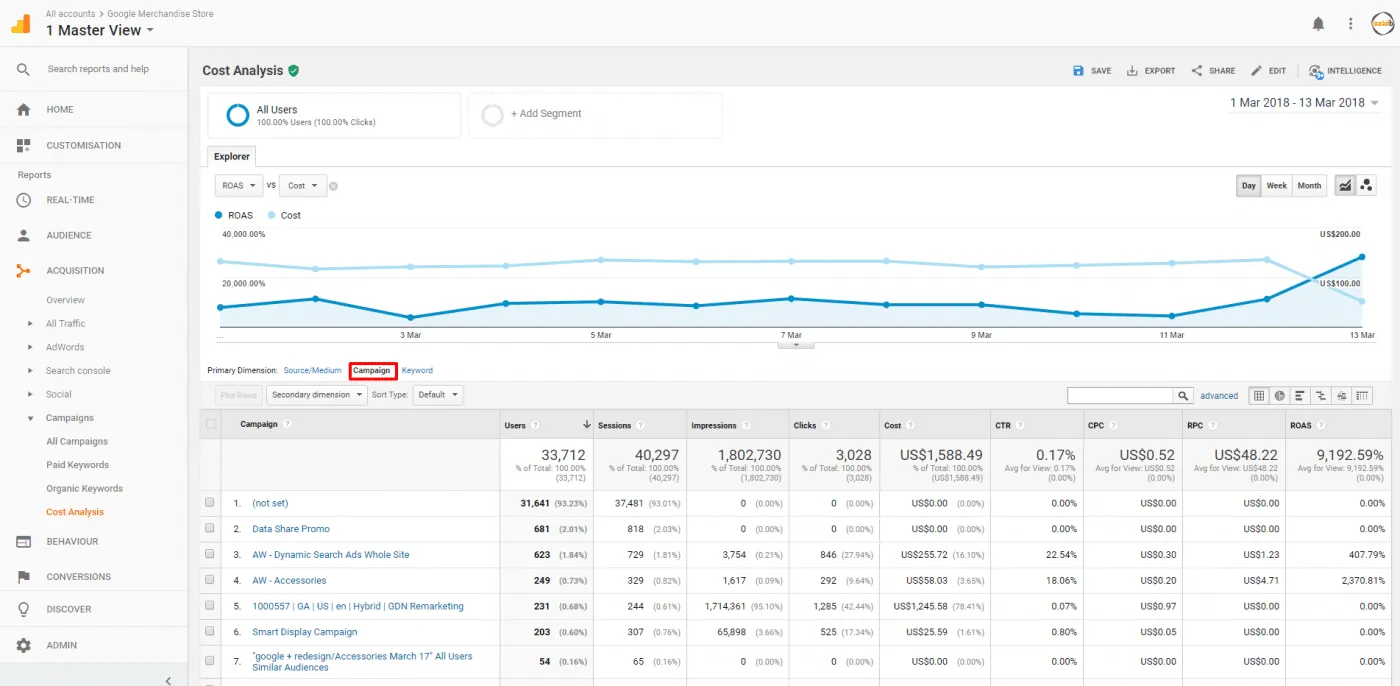Open Discover lightbulb icon
This screenshot has height=686, width=1400.
(x=24, y=609)
